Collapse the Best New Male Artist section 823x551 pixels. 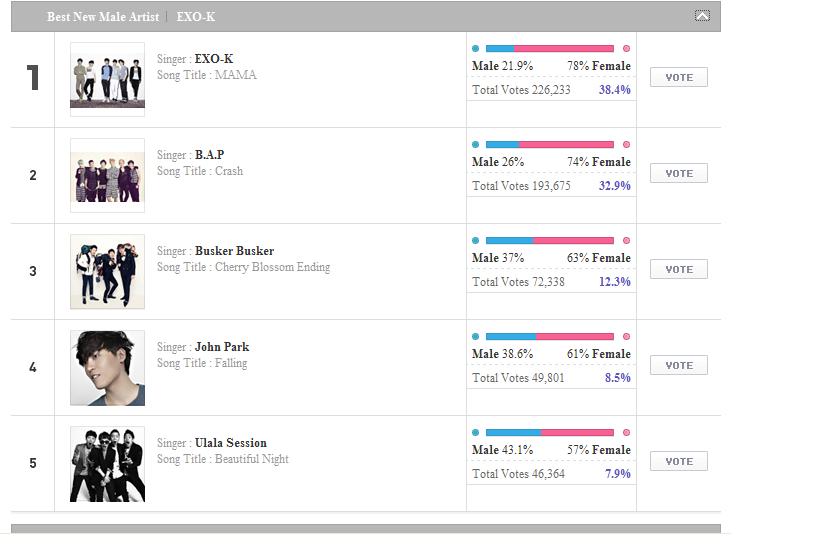(702, 16)
